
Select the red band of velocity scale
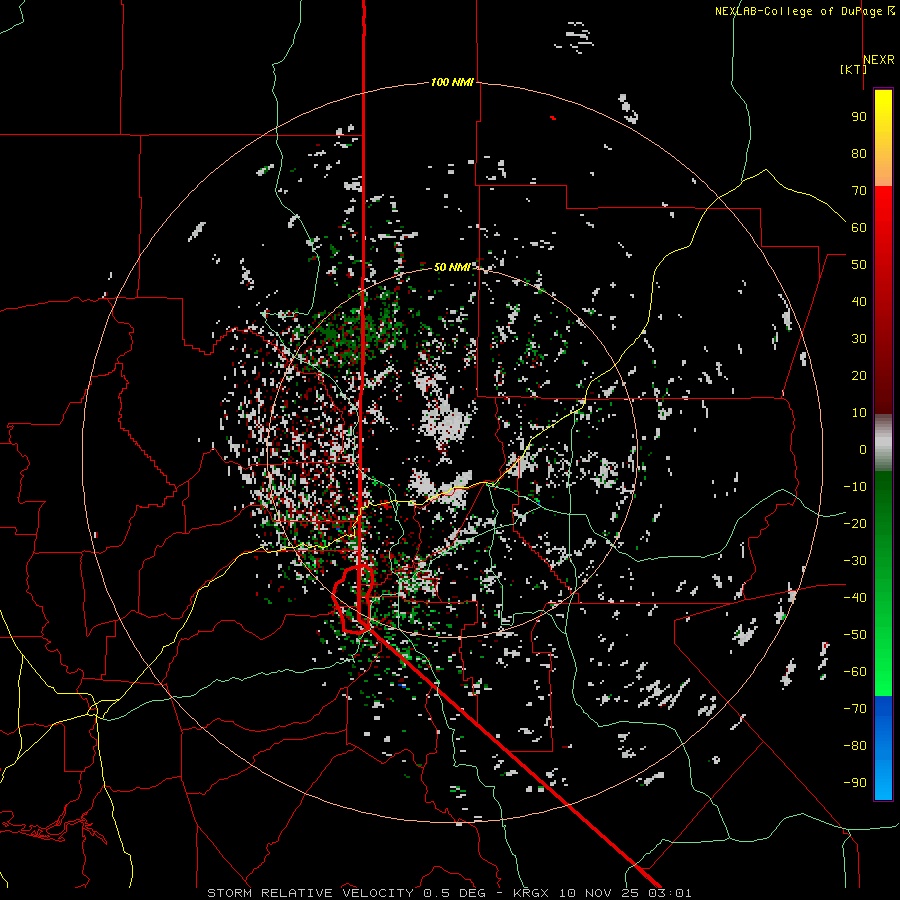coord(883,300)
